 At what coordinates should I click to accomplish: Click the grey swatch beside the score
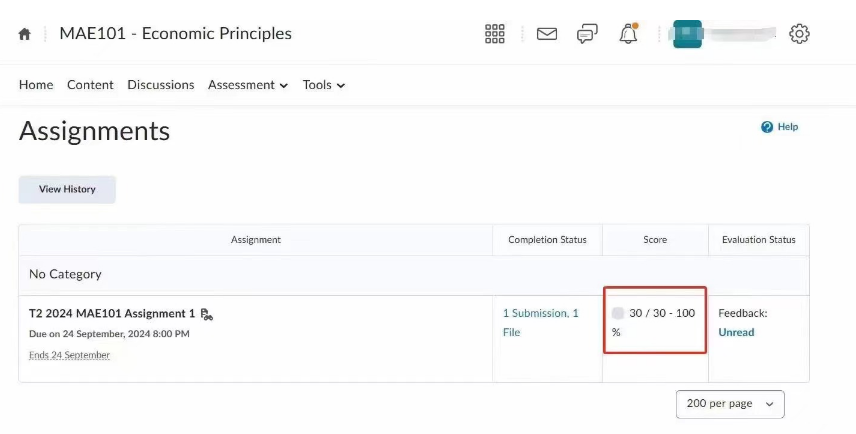click(618, 314)
